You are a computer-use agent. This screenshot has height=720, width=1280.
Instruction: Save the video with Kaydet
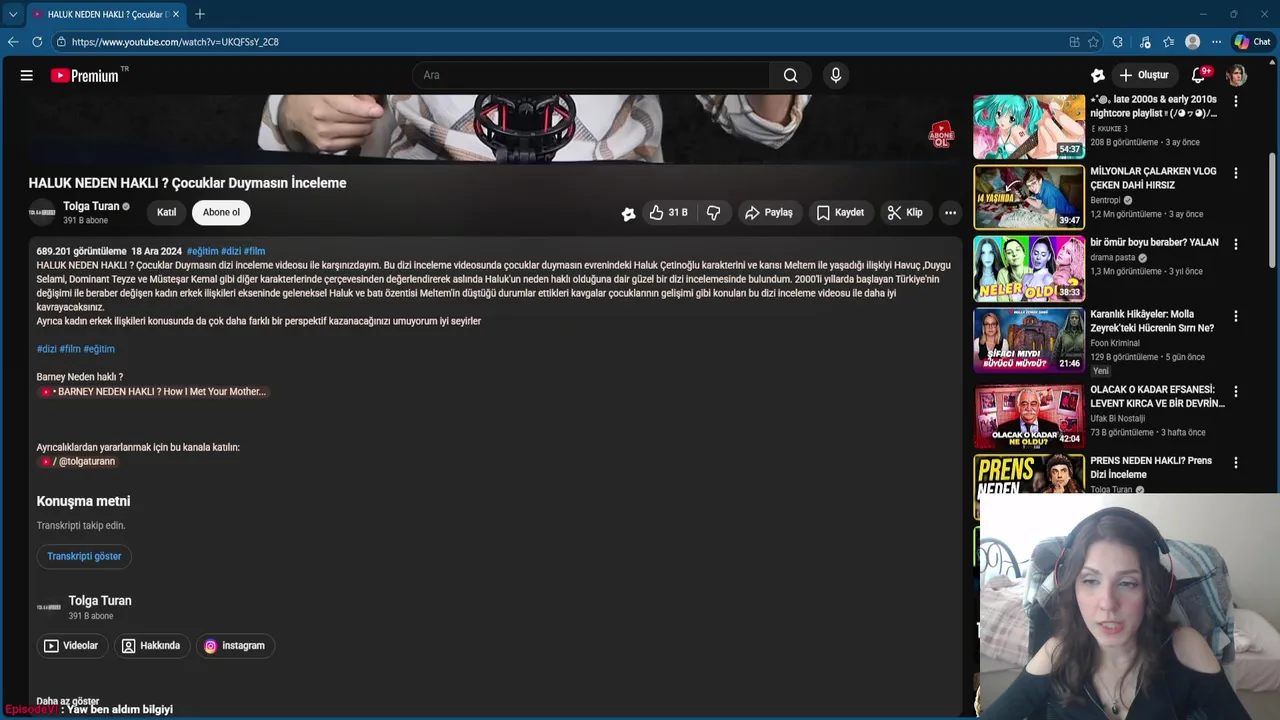coord(840,212)
